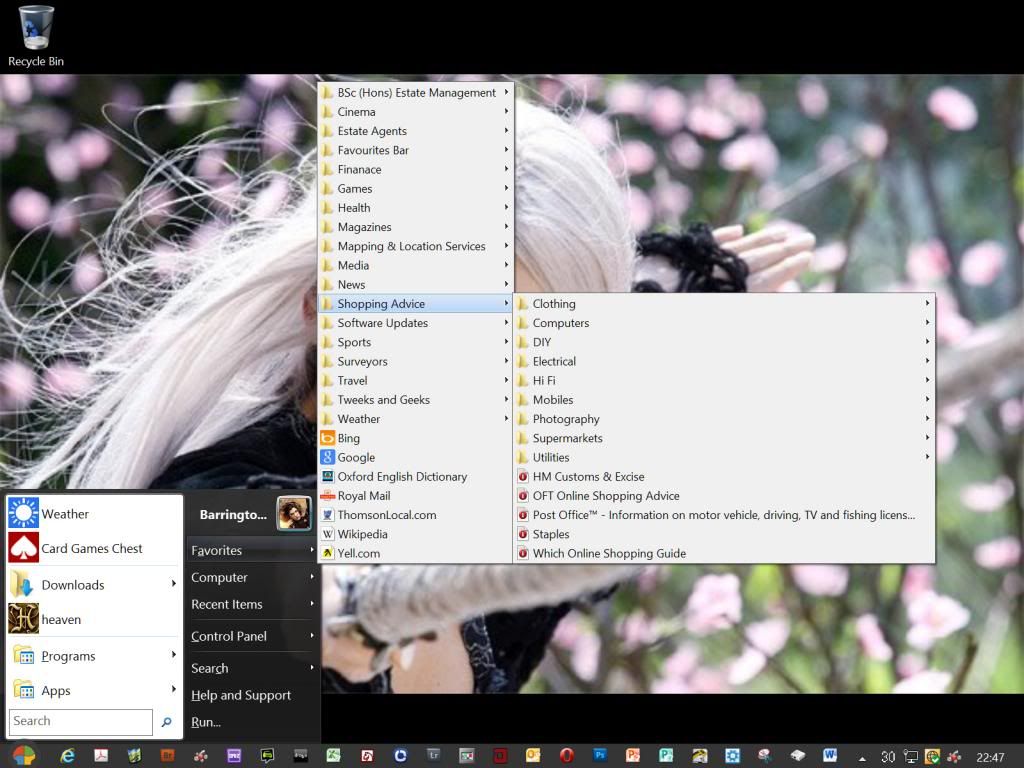Expand the Computers folder submenu
Screen dimensions: 1024x768
(x=927, y=322)
